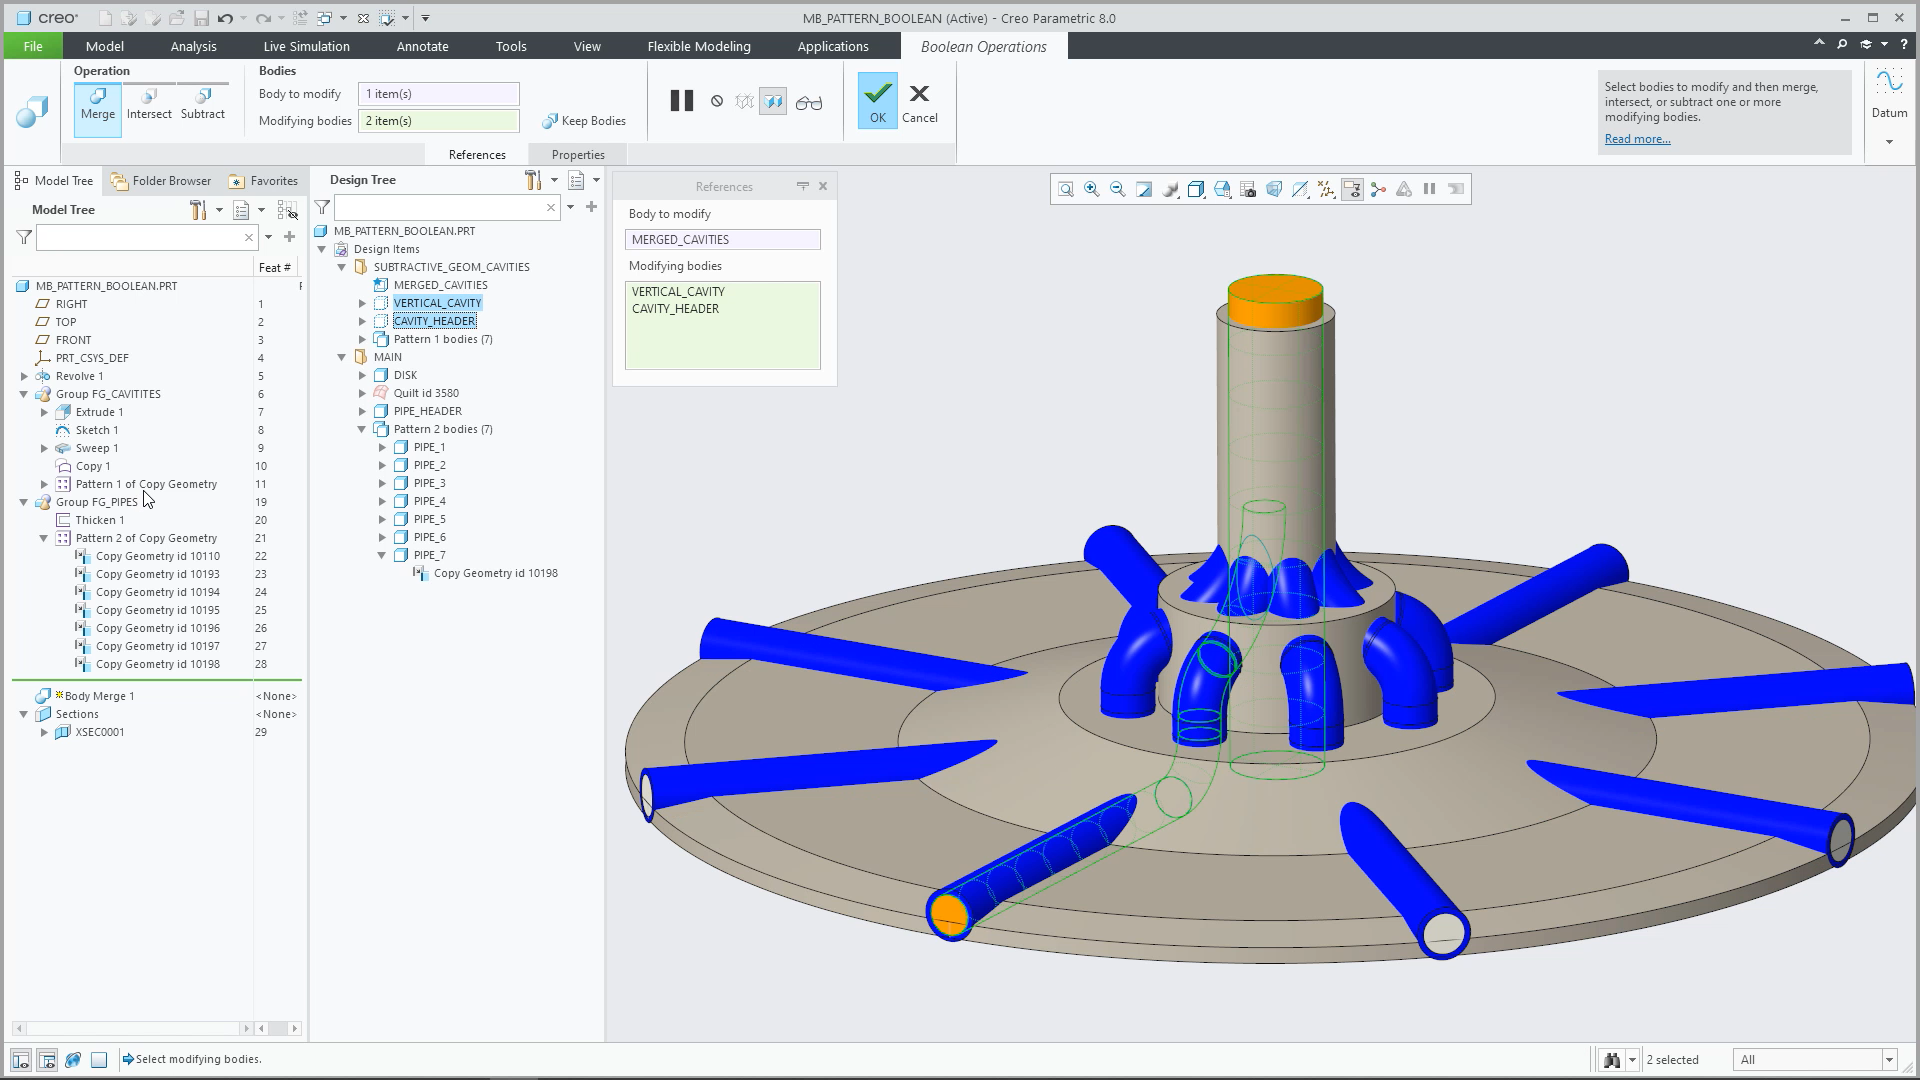1920x1080 pixels.
Task: Click the Undo arrow in quick access toolbar
Action: point(226,18)
